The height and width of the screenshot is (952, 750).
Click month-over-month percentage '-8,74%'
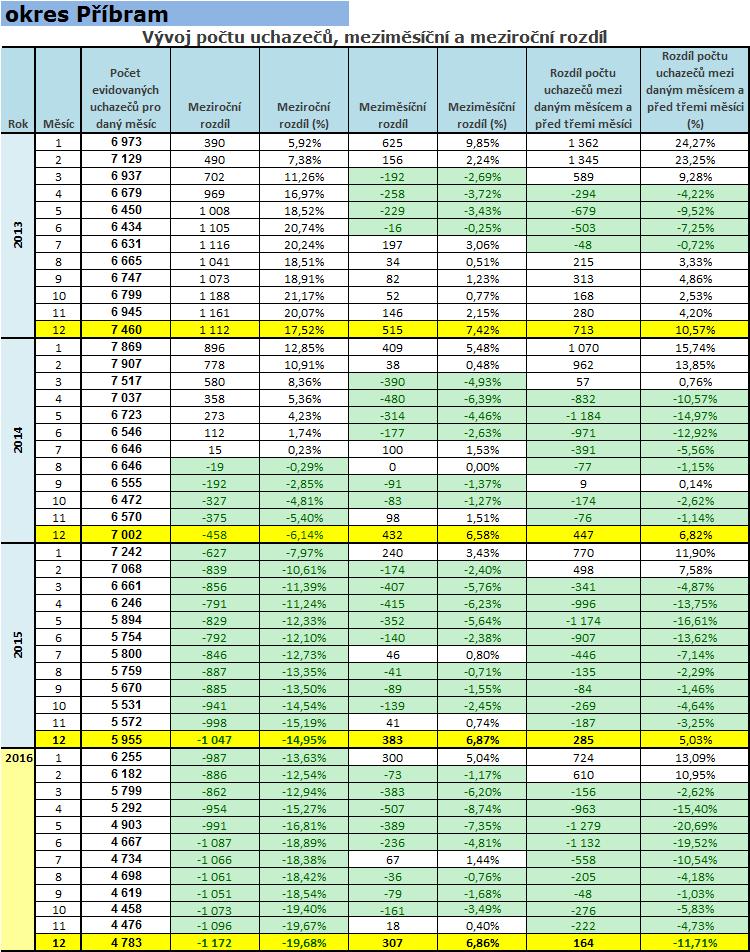point(482,809)
